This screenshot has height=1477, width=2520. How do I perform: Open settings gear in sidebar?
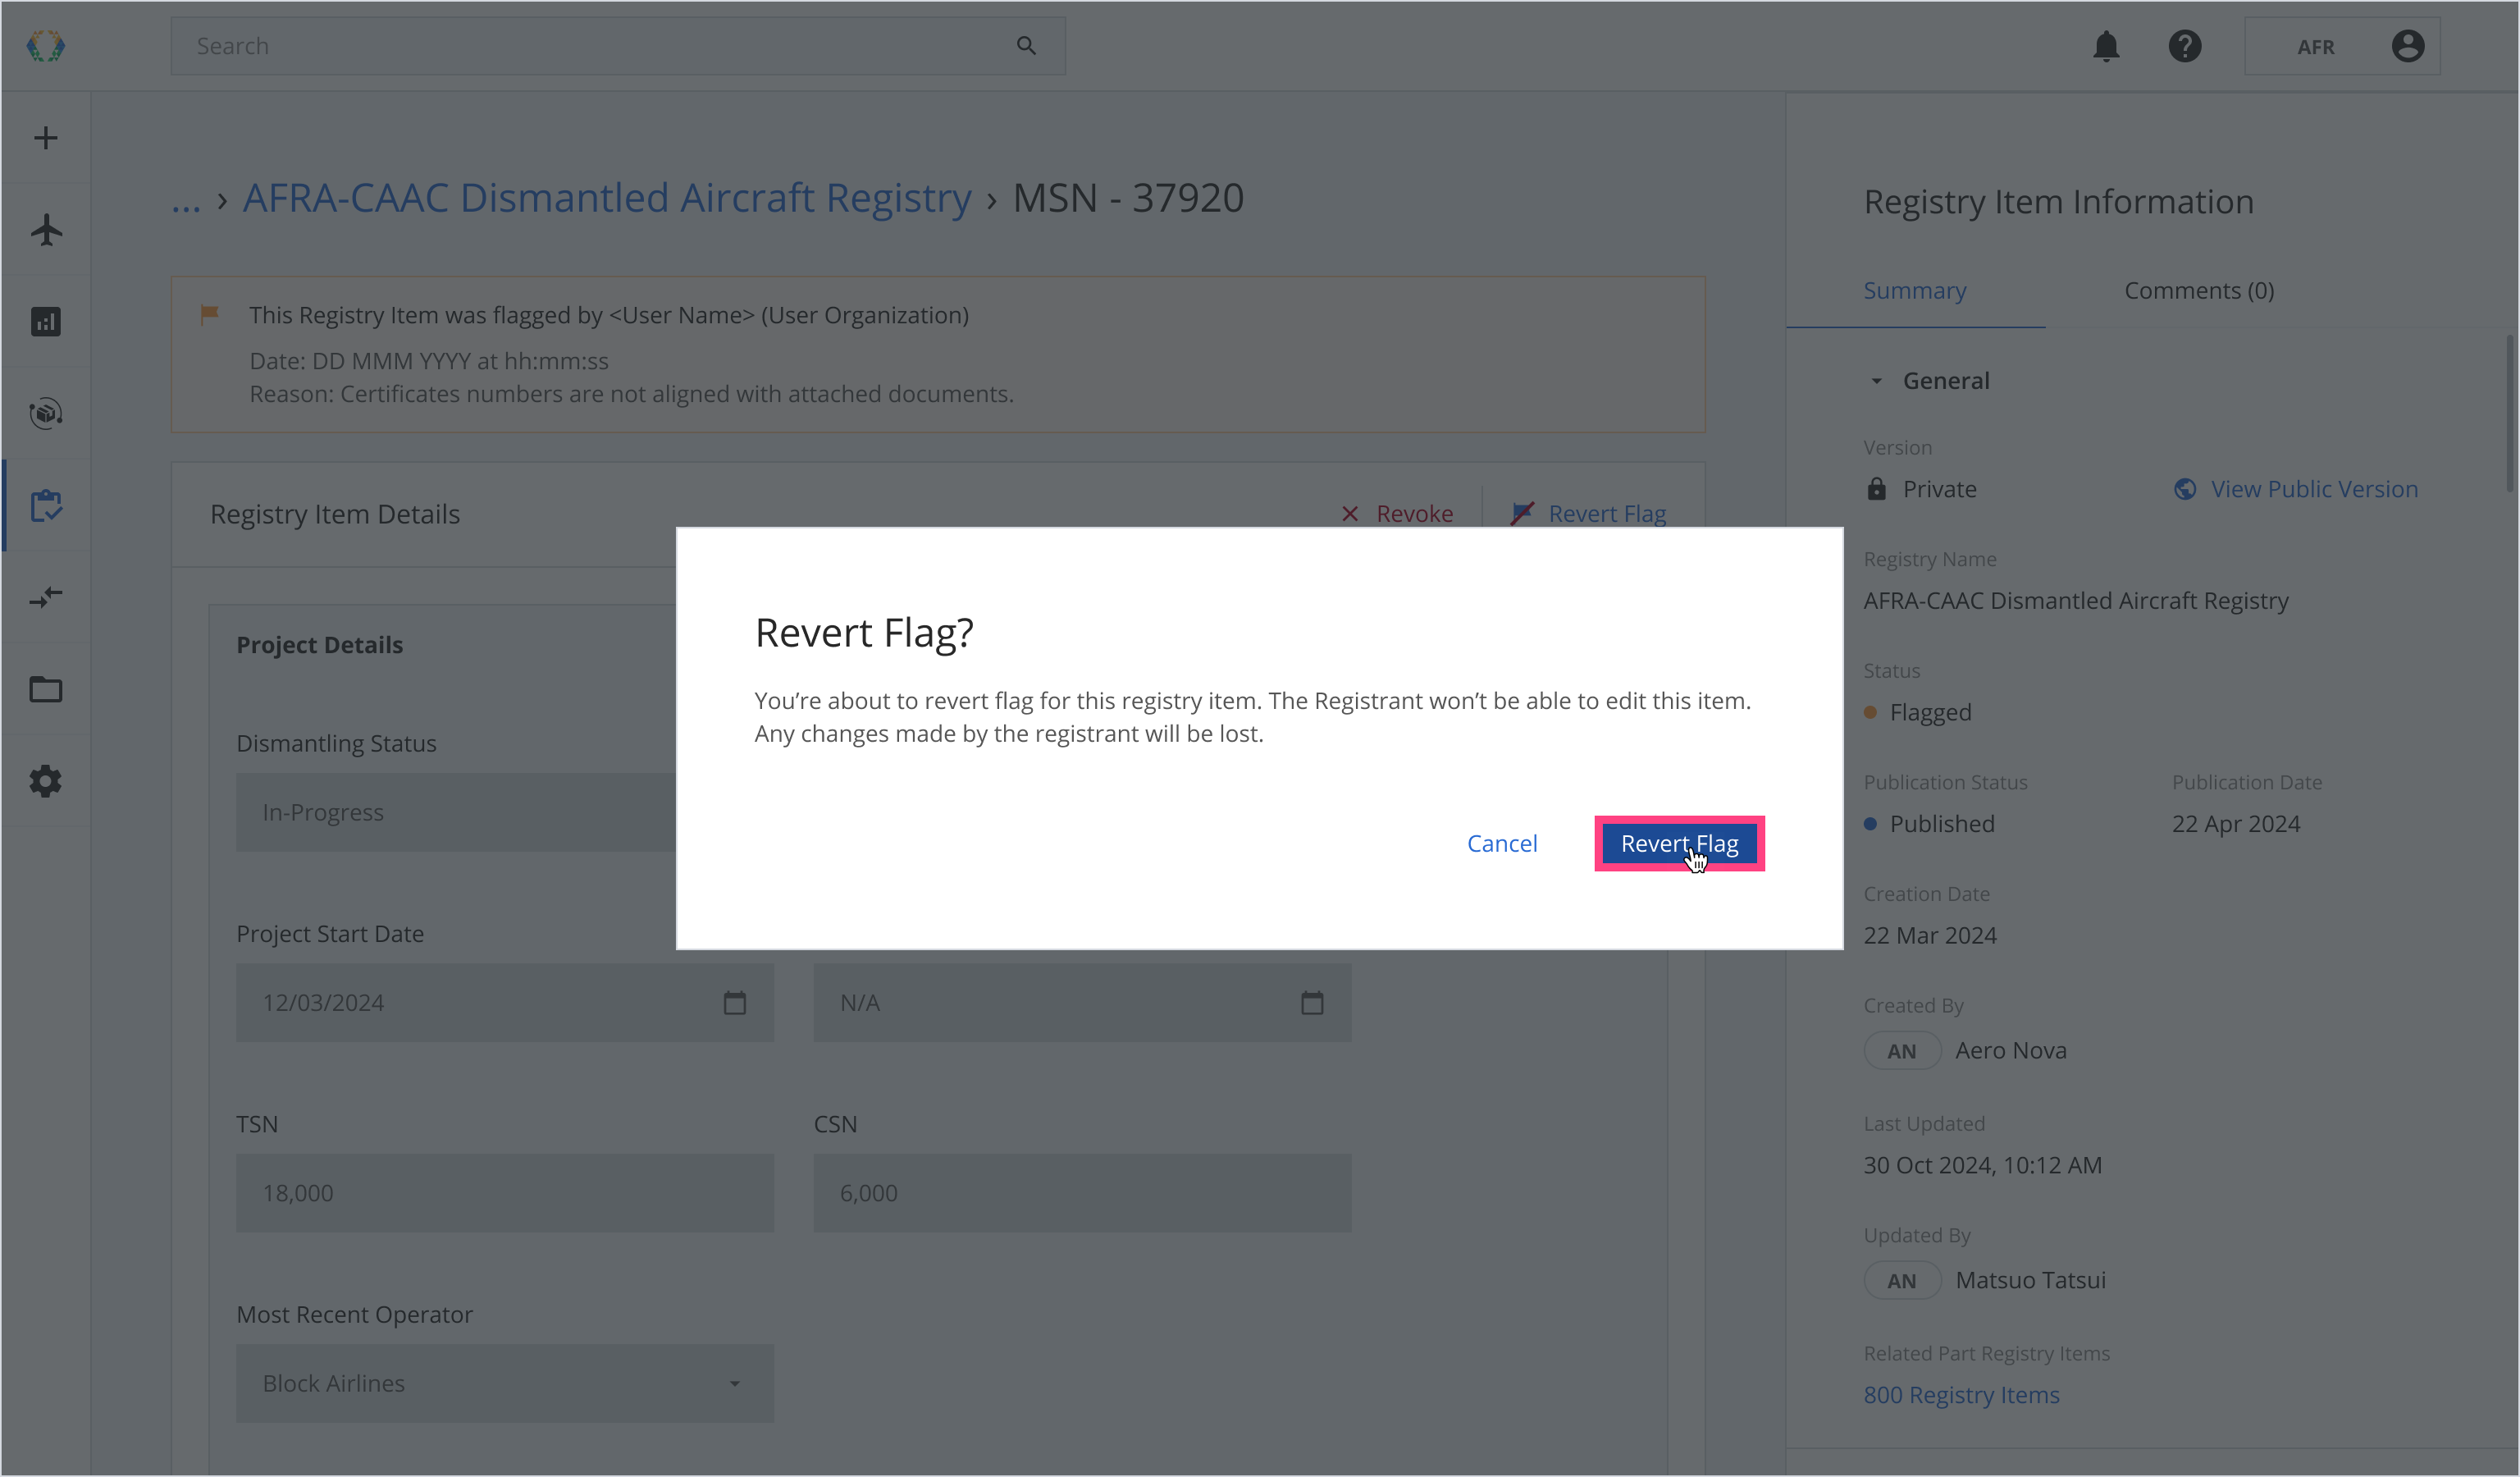click(46, 781)
